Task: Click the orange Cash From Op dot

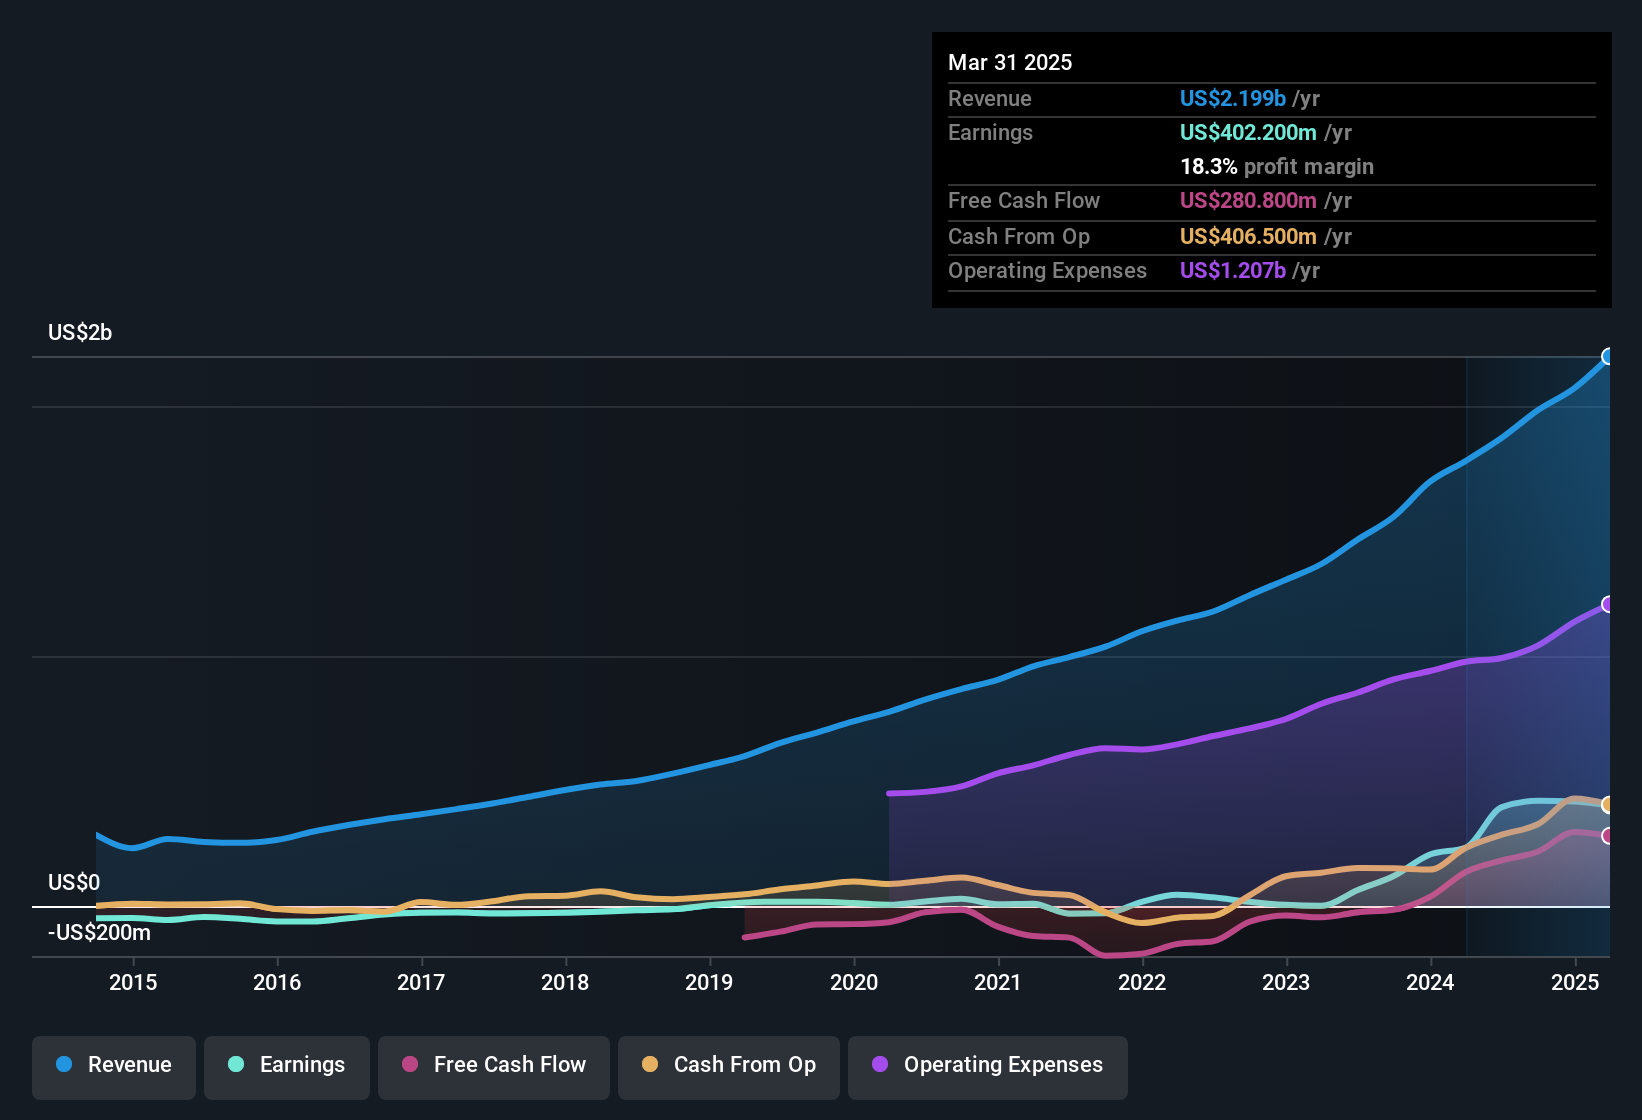Action: [650, 1064]
